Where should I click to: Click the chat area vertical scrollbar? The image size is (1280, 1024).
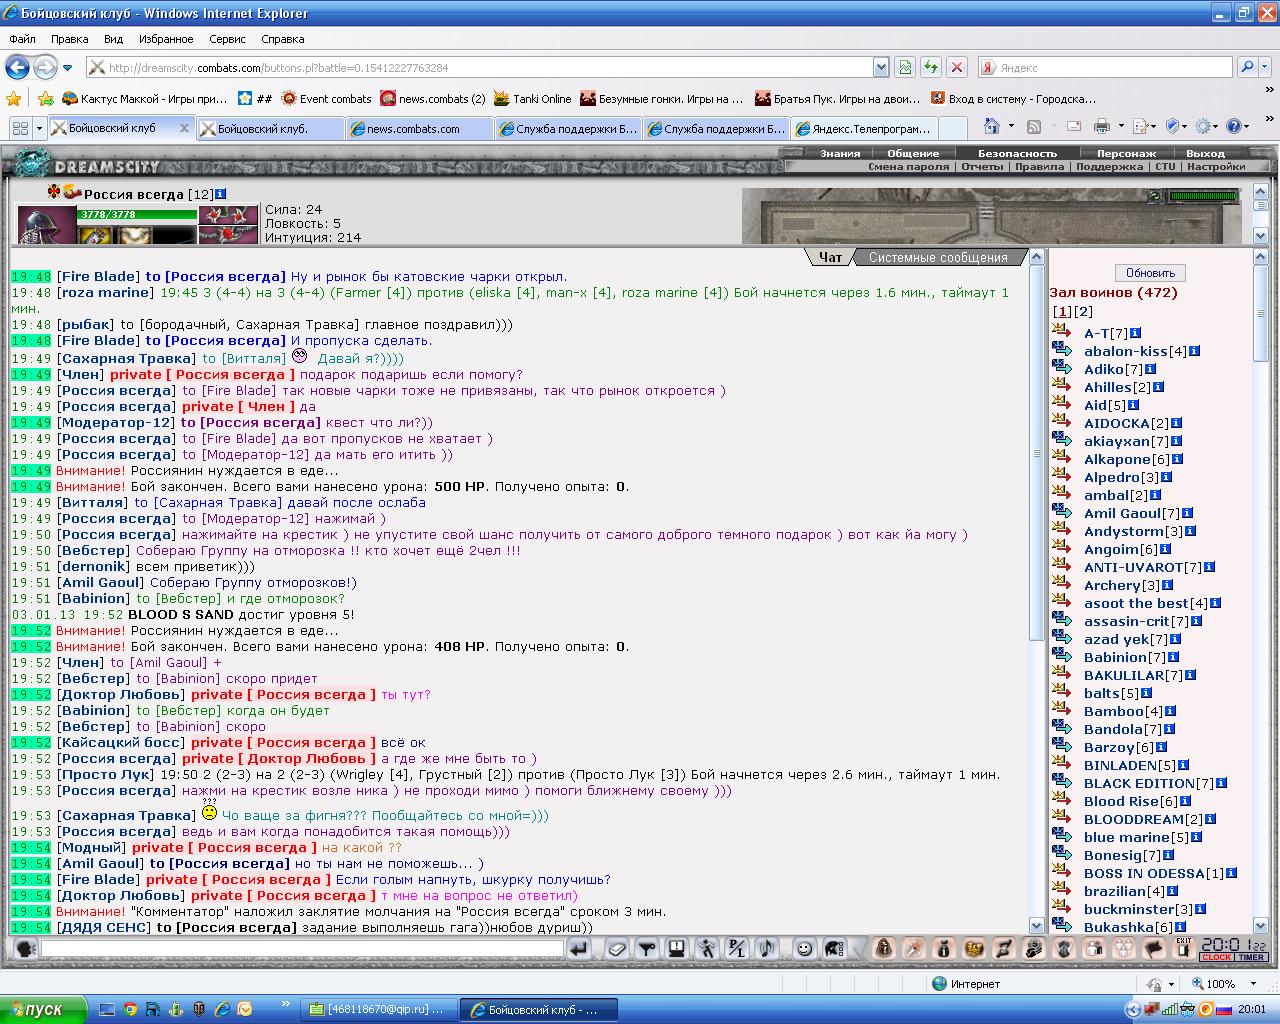tap(1037, 590)
